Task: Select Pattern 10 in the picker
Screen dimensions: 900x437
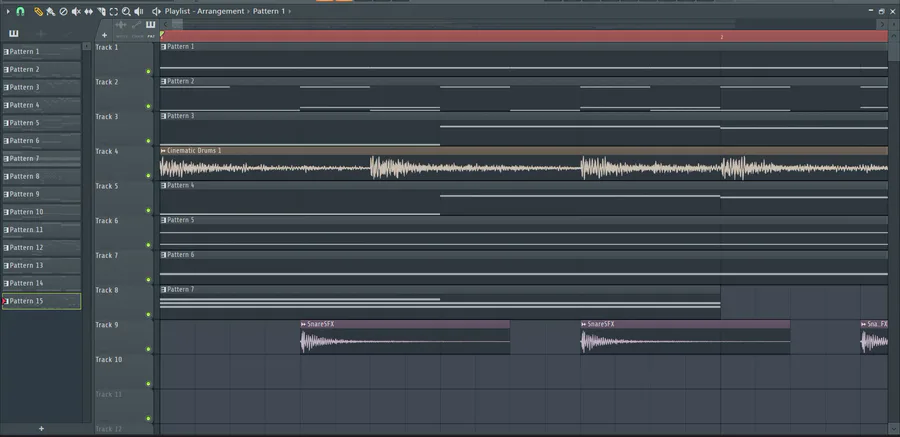Action: (41, 212)
